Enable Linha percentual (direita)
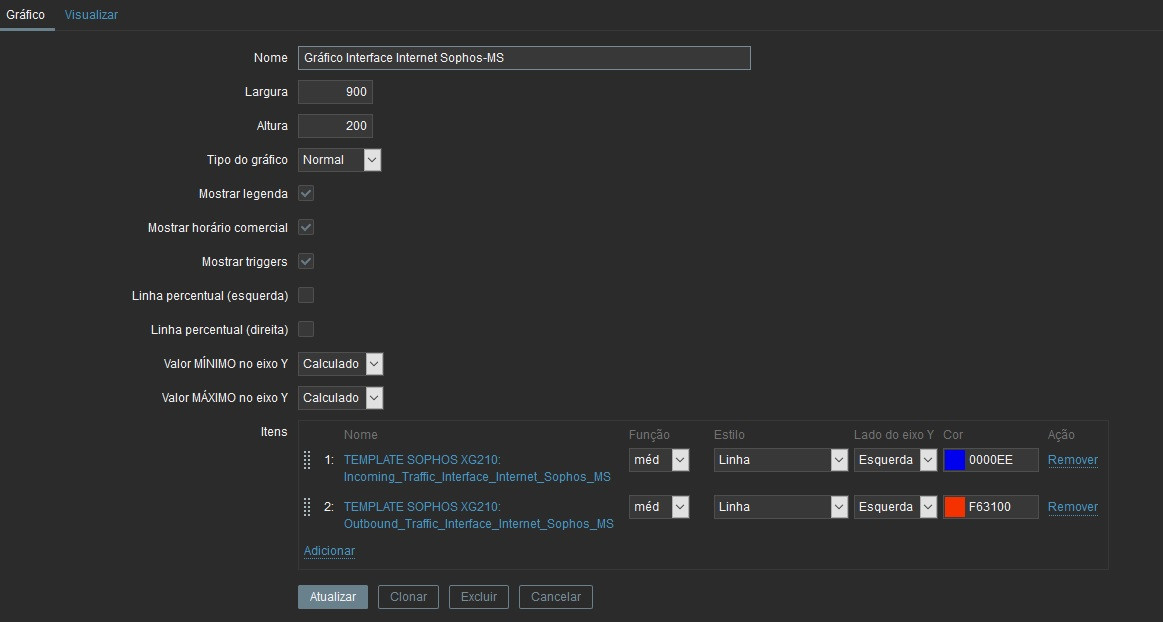 coord(306,328)
